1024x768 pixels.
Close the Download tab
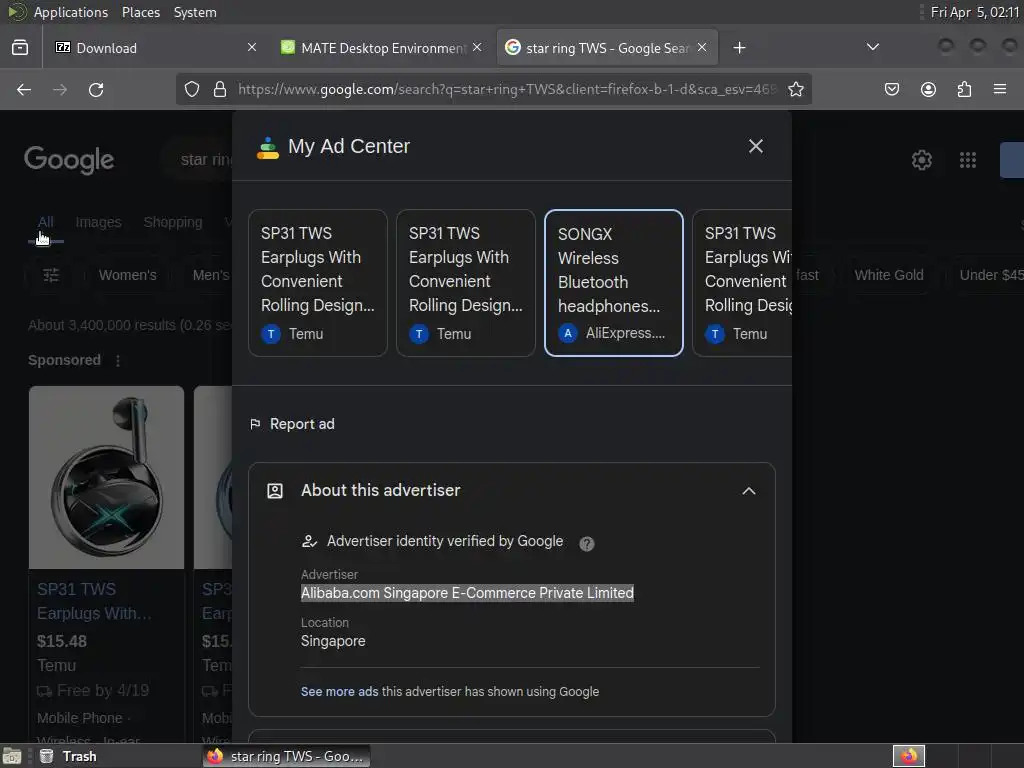(x=252, y=47)
